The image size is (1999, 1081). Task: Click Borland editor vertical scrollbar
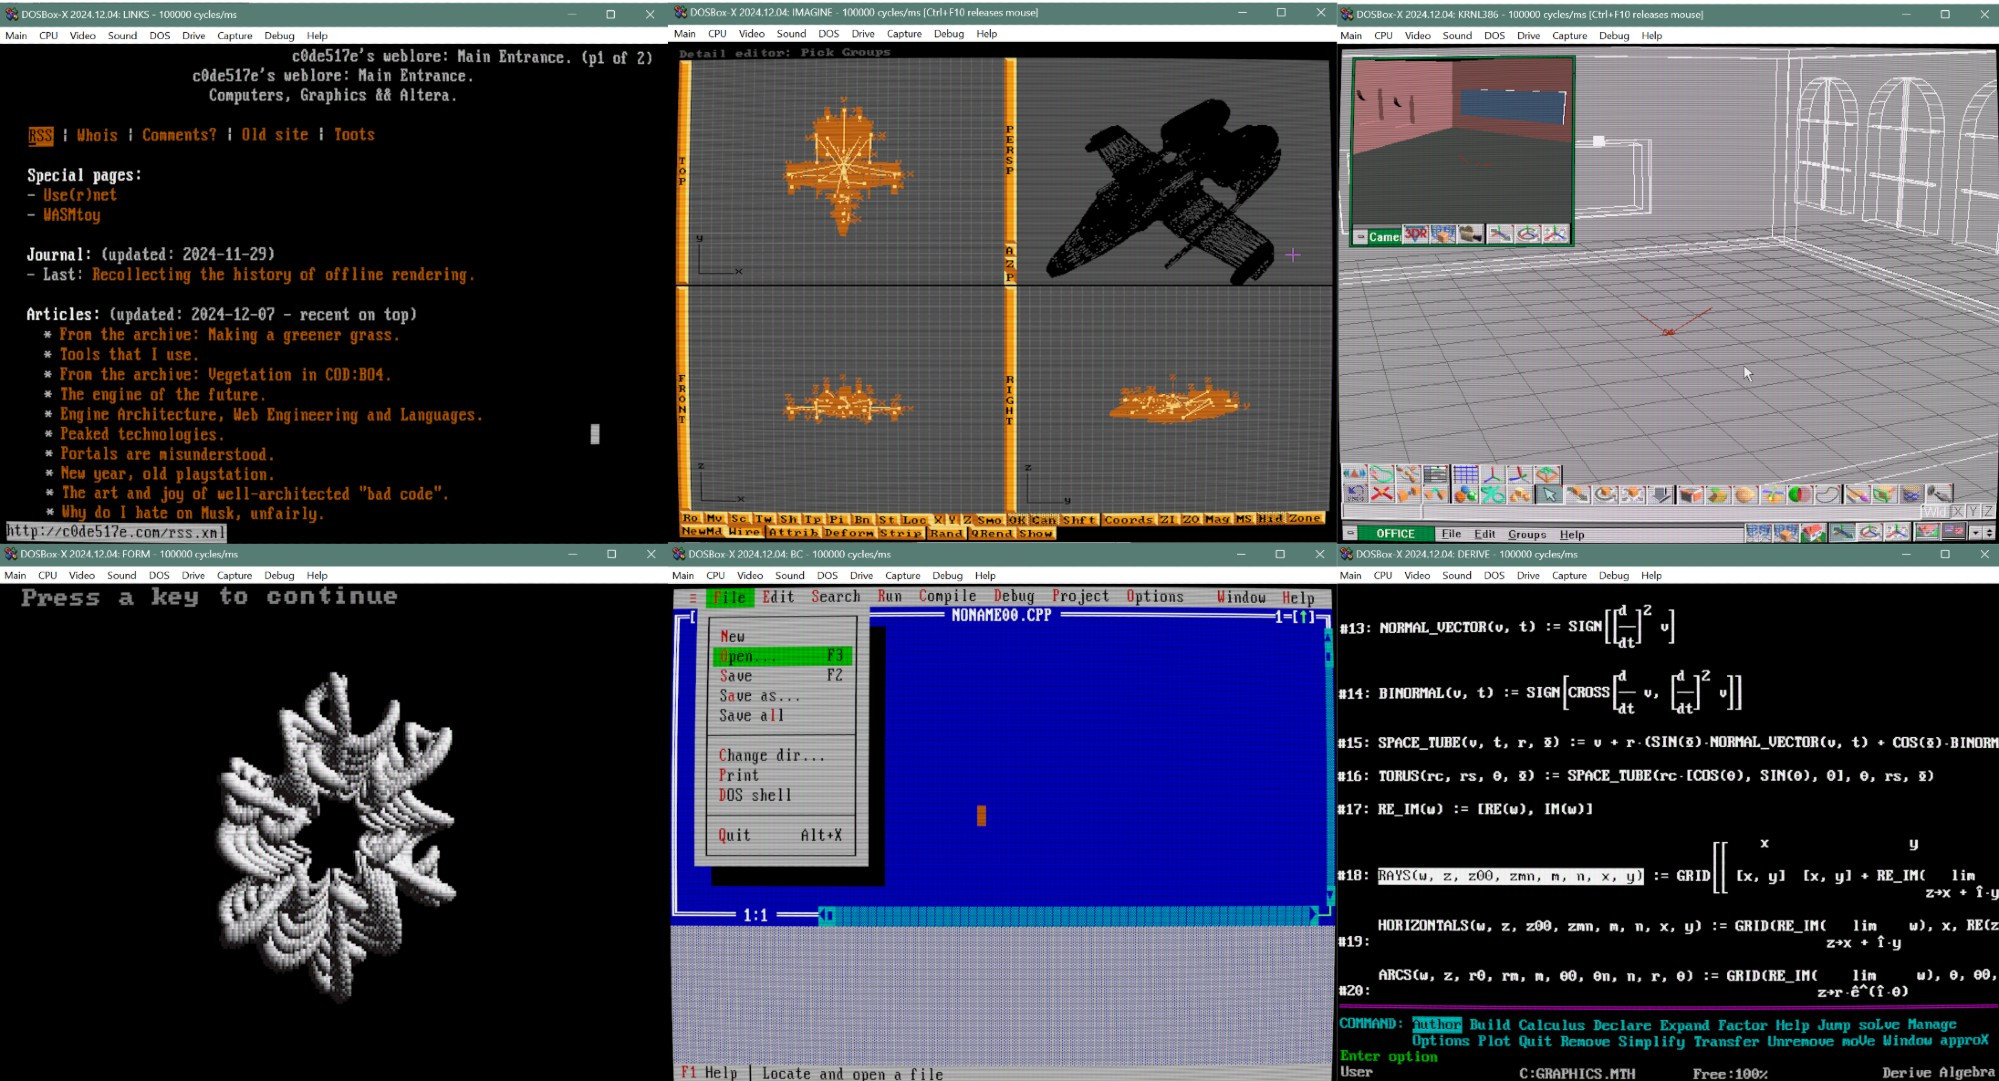tap(1328, 765)
